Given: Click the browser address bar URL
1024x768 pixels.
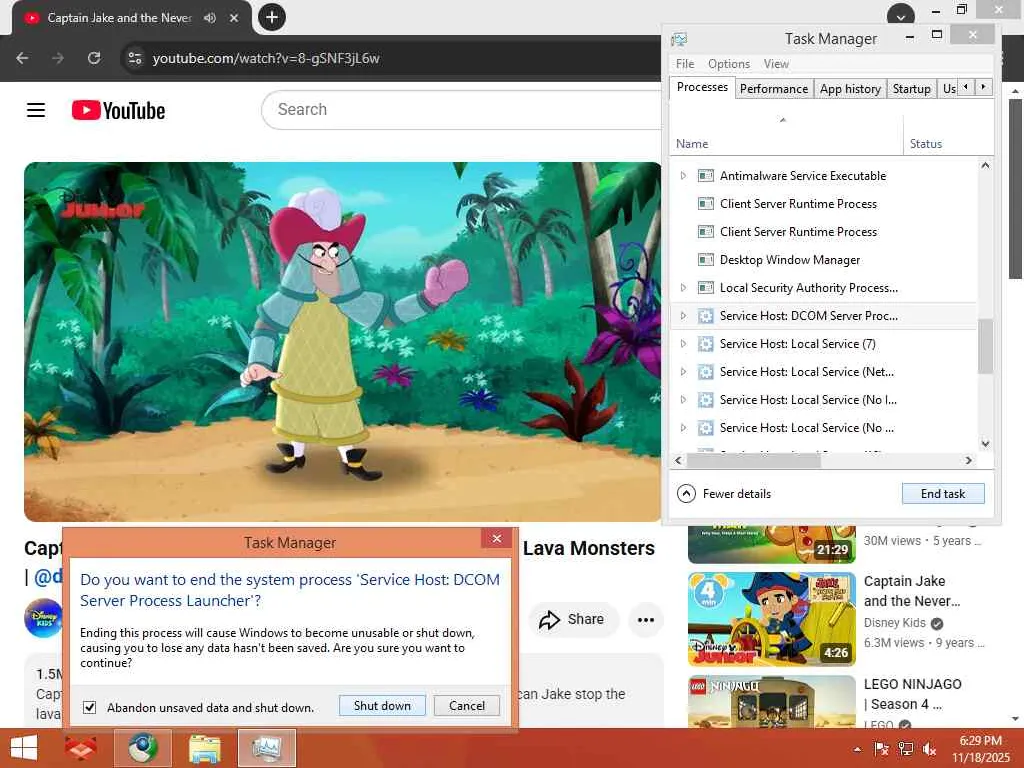Looking at the screenshot, I should (266, 58).
